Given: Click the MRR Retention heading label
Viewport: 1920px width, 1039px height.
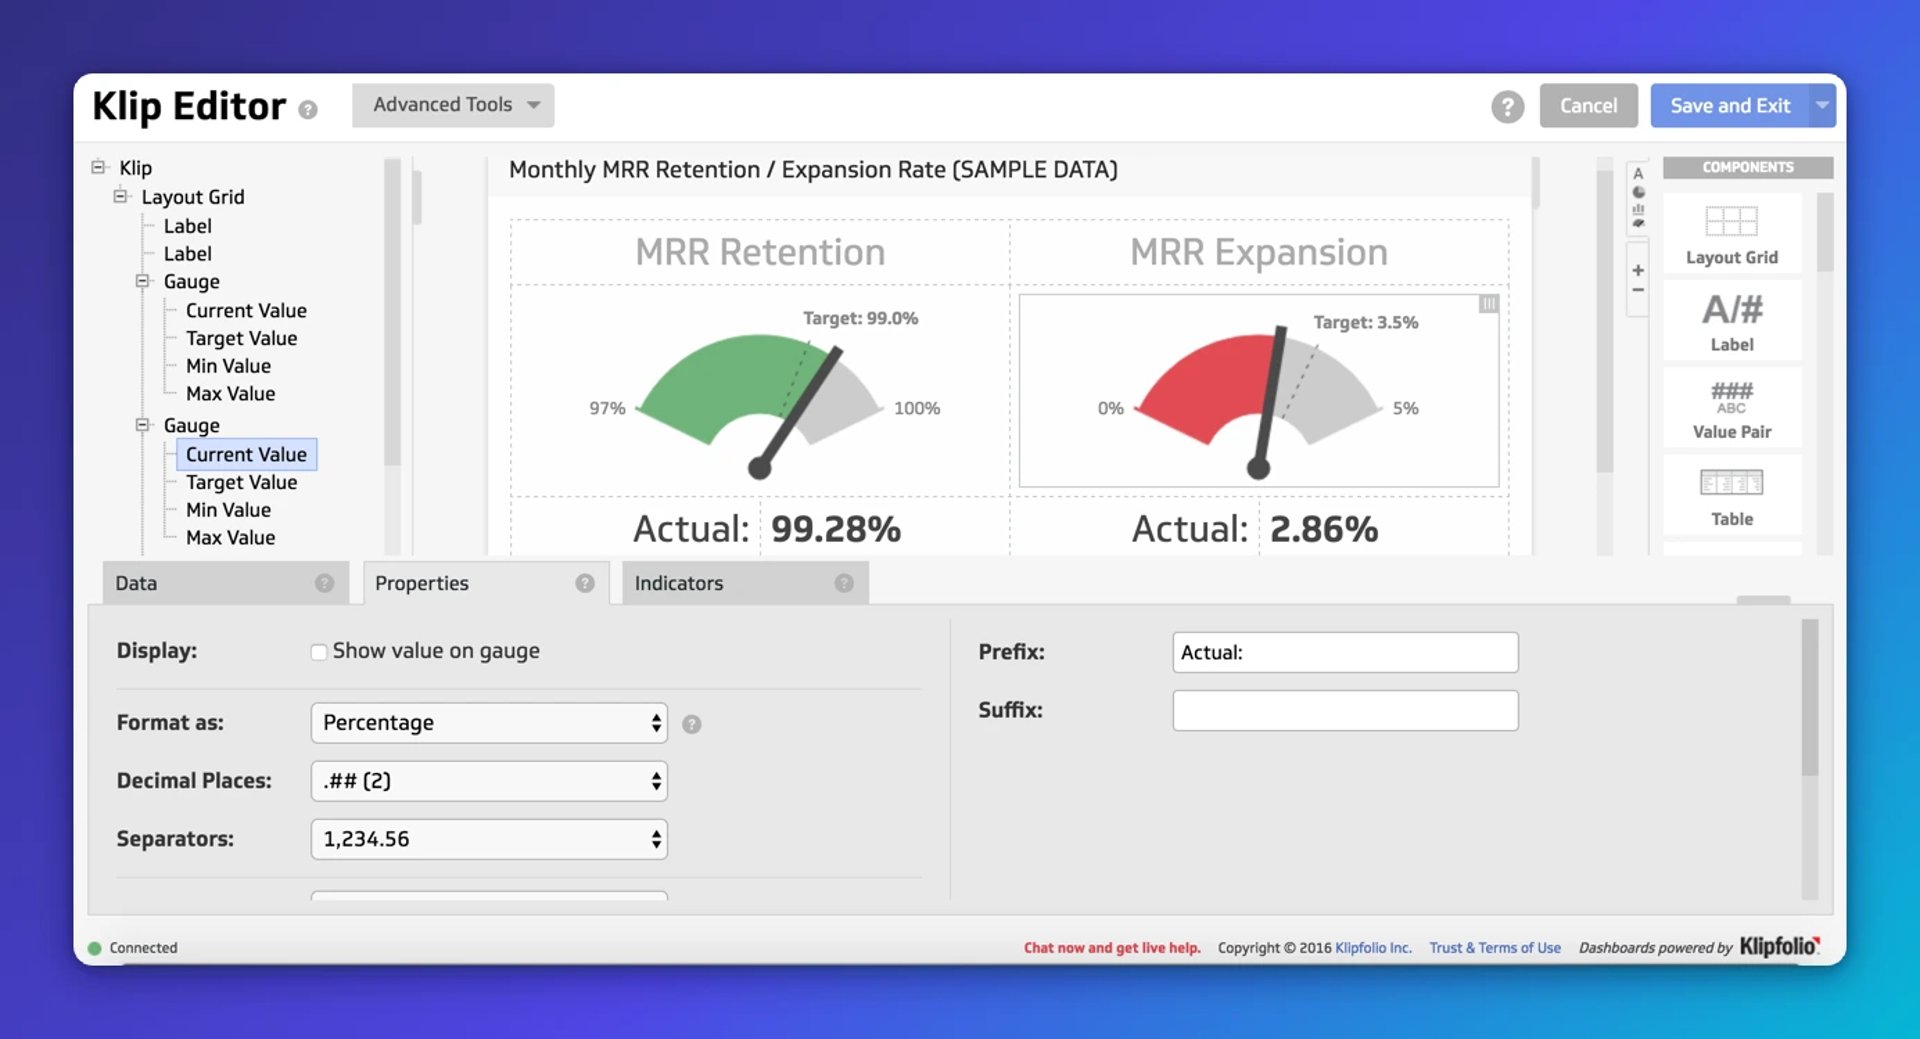Looking at the screenshot, I should [760, 252].
